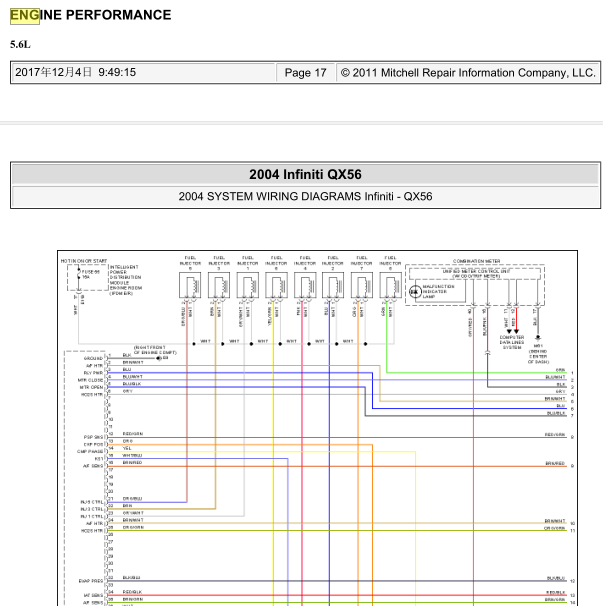Click the MALFUNCTION INDICATOR LAMP text
The image size is (603, 606).
pyautogui.click(x=438, y=291)
